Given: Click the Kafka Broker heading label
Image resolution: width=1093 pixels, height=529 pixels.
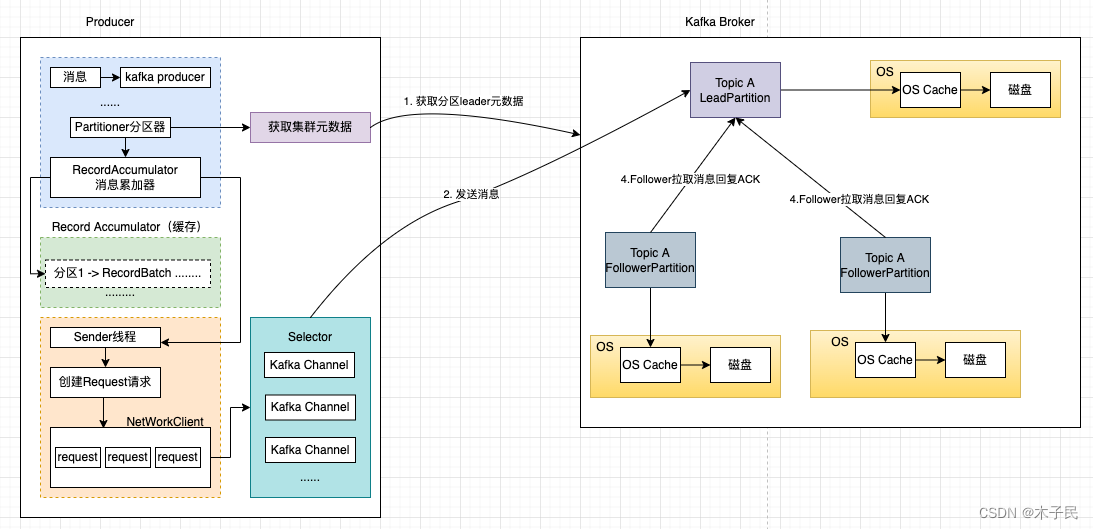Looking at the screenshot, I should click(x=720, y=22).
